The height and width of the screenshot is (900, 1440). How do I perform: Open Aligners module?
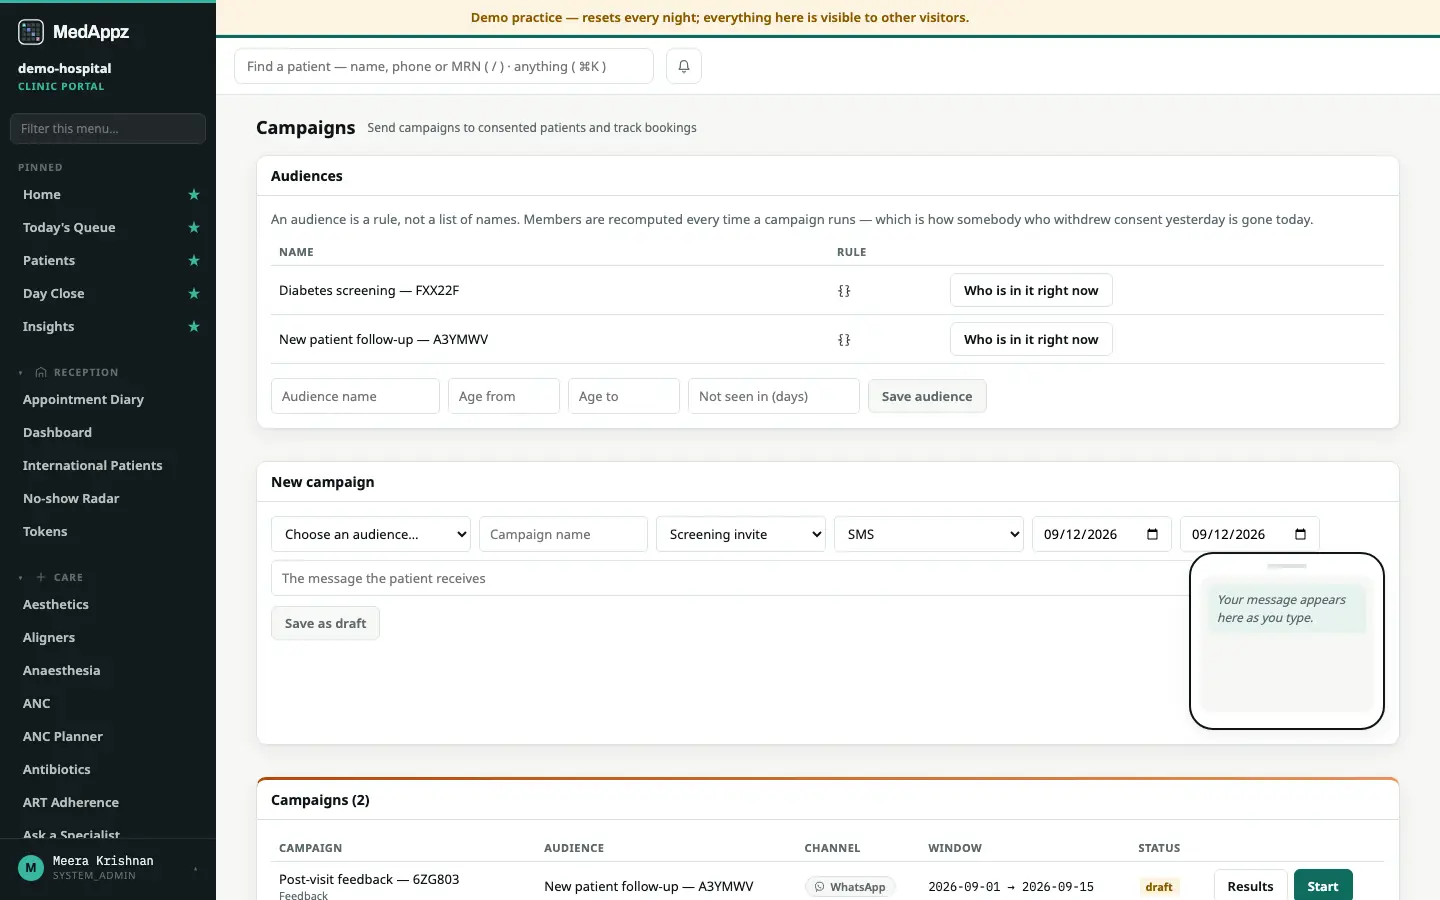(49, 638)
